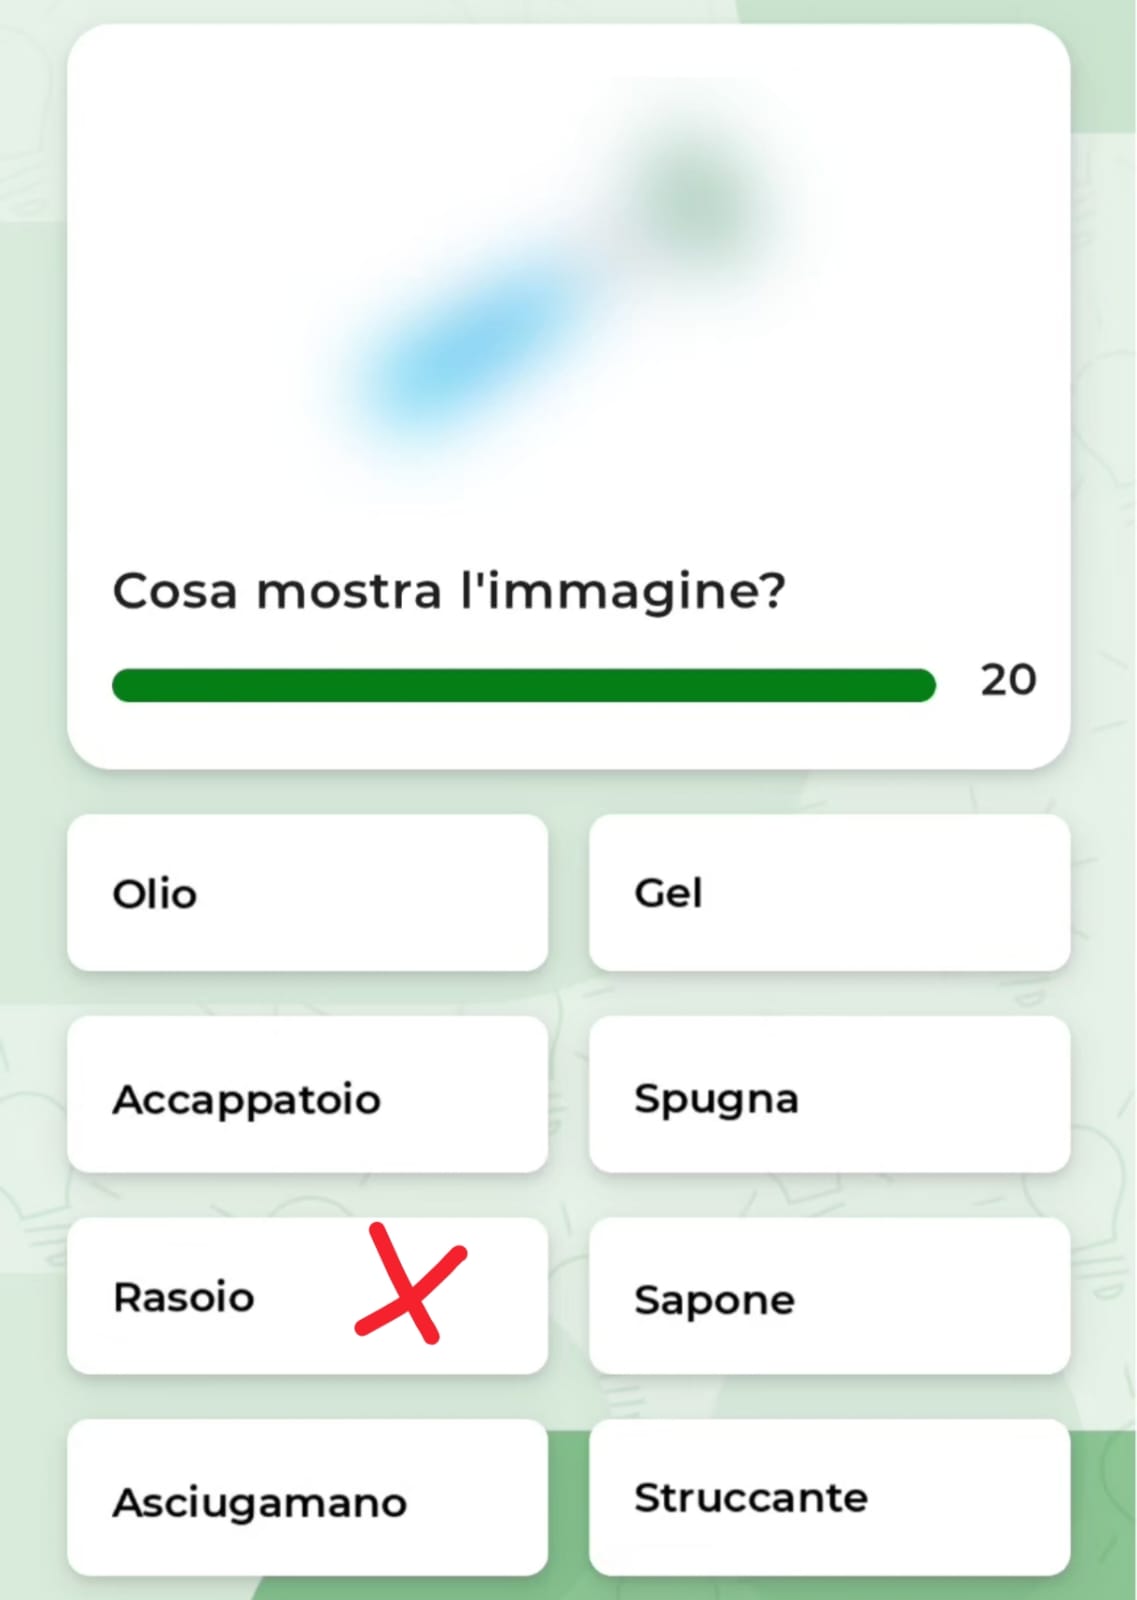The image size is (1137, 1600).
Task: Click the timer number 20
Action: click(1008, 680)
